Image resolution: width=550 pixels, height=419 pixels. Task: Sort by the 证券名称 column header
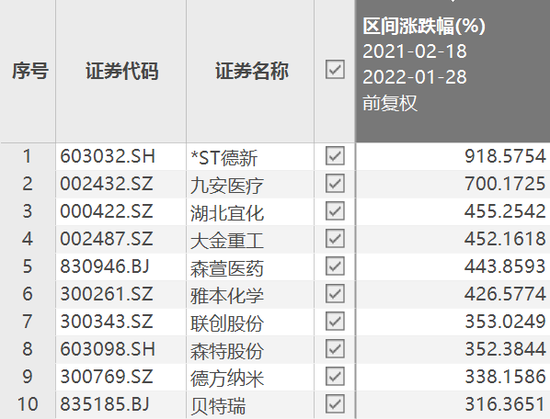pyautogui.click(x=251, y=70)
